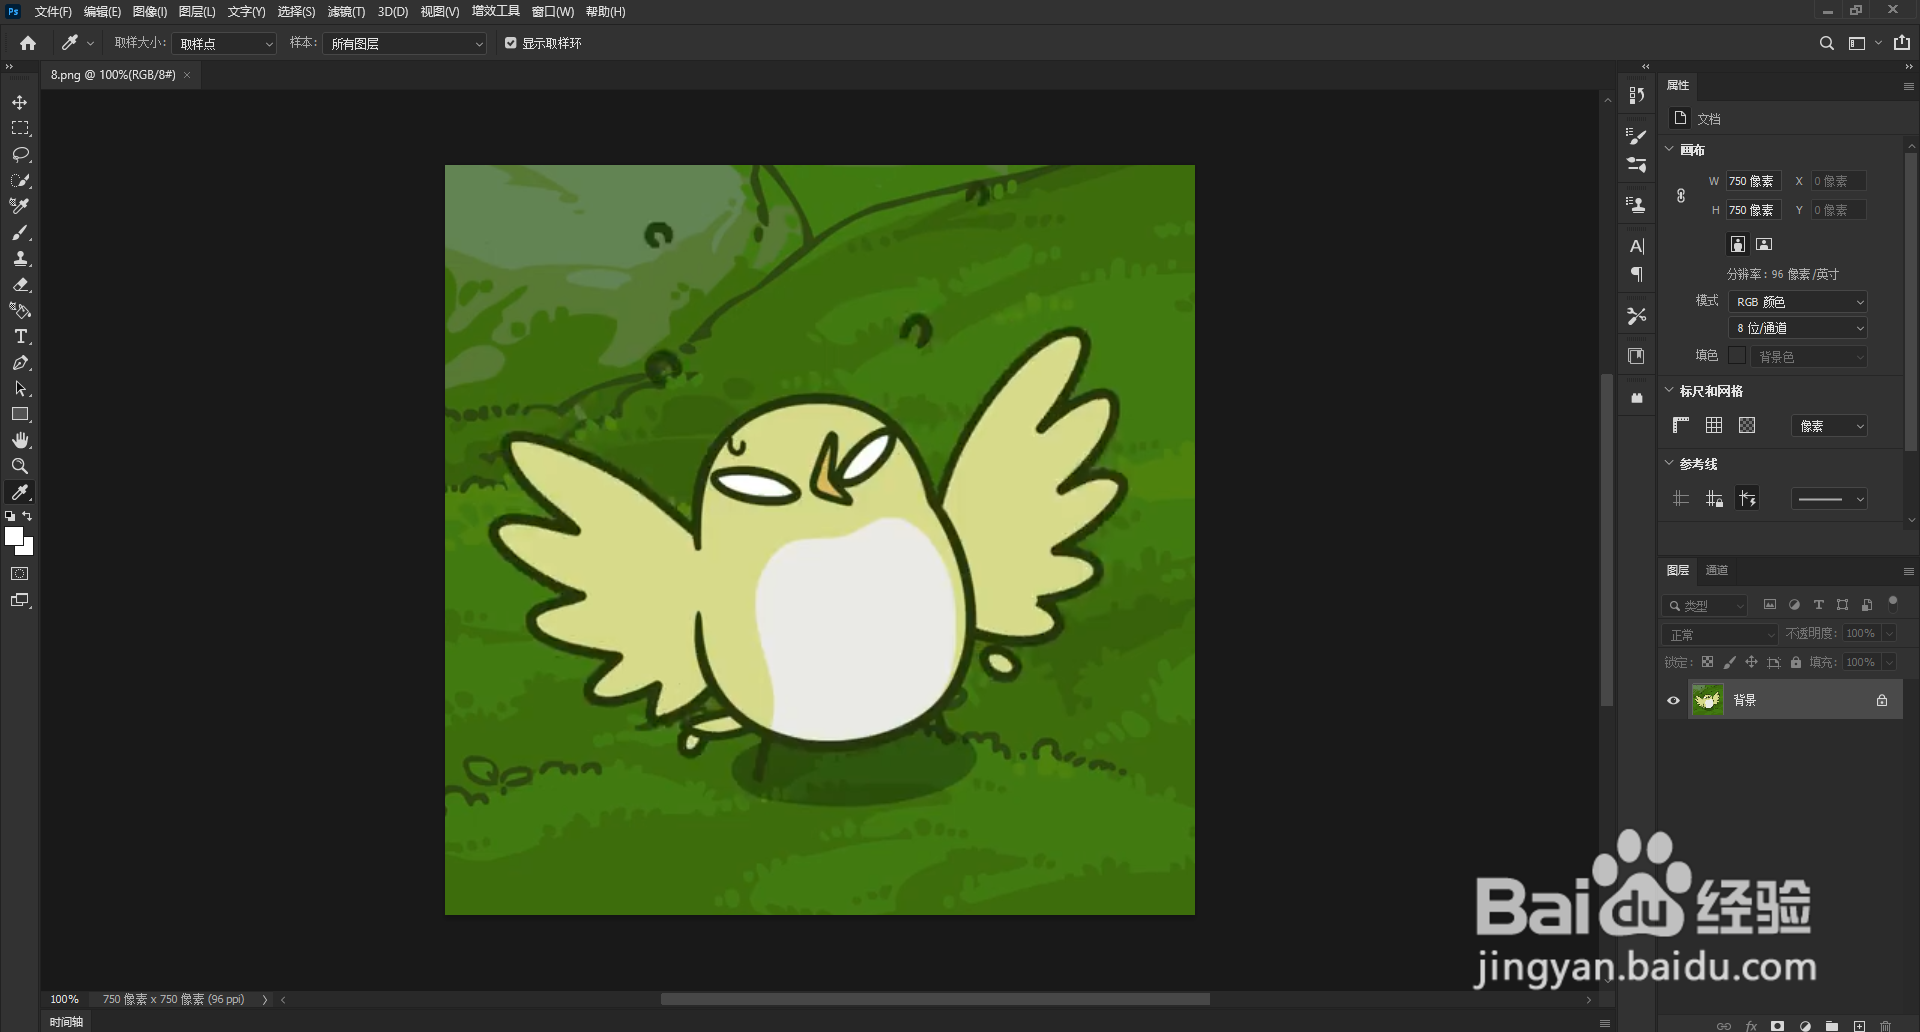Select the Brush tool
This screenshot has width=1920, height=1032.
tap(20, 233)
